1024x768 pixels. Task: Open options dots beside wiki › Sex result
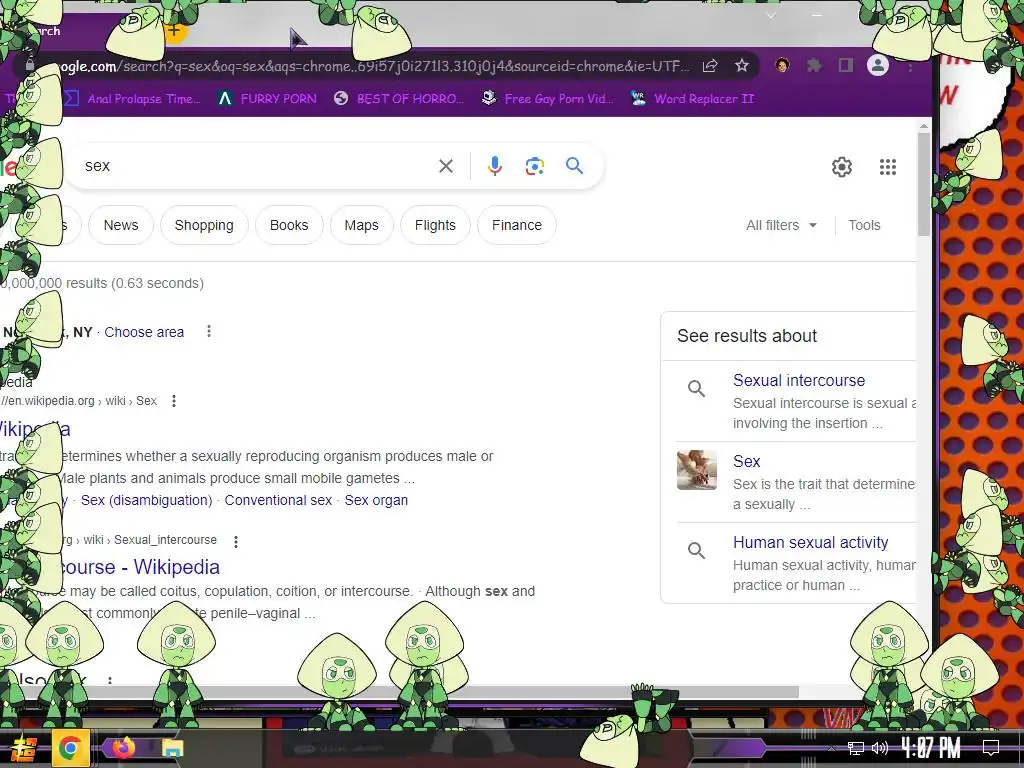(174, 401)
